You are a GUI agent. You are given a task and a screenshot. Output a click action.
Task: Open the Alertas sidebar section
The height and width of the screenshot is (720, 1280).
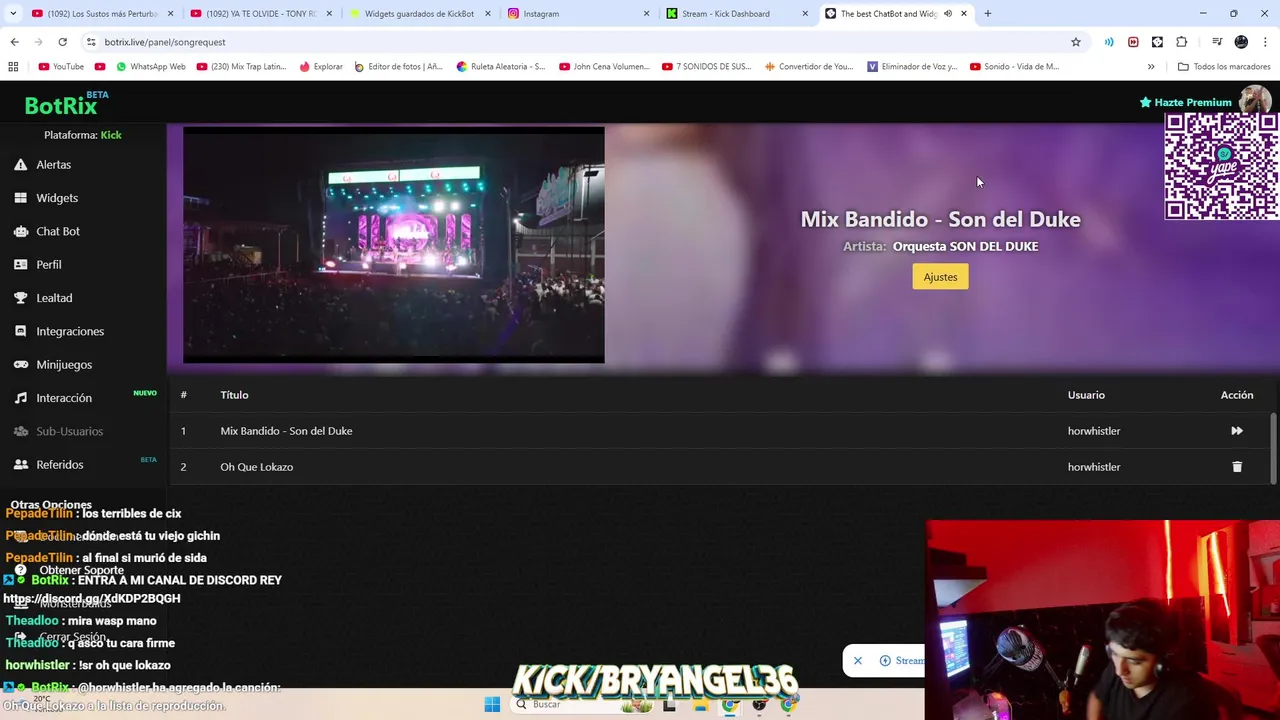tap(53, 165)
